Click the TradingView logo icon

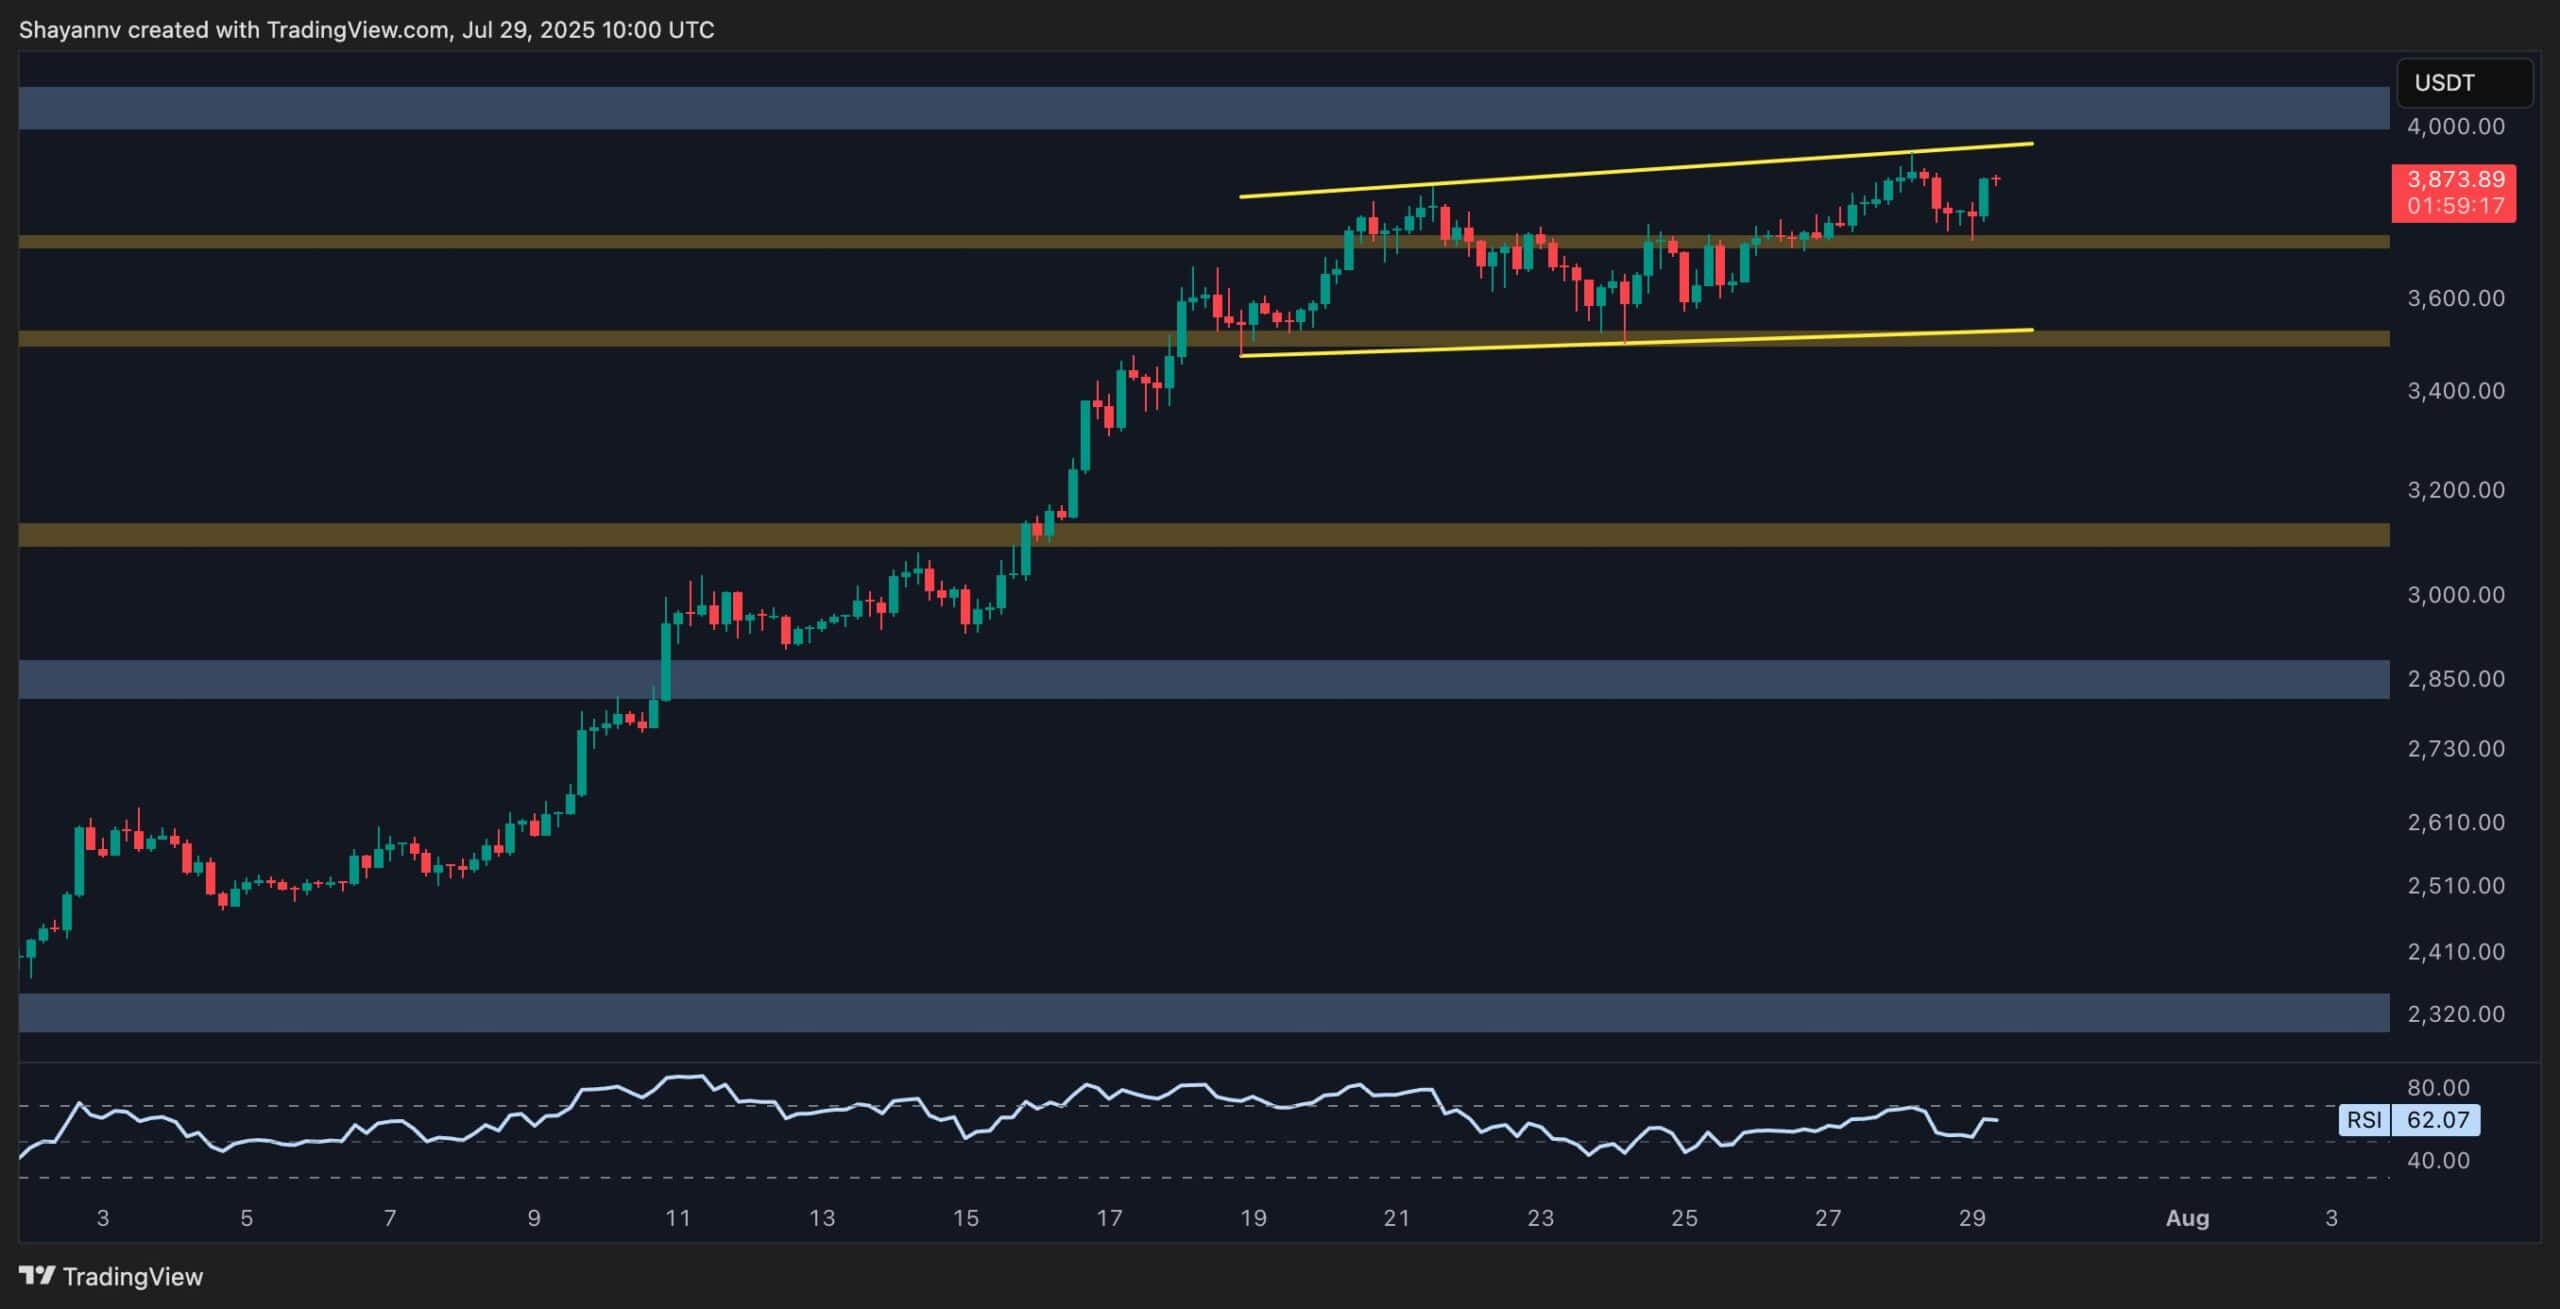(x=37, y=1275)
